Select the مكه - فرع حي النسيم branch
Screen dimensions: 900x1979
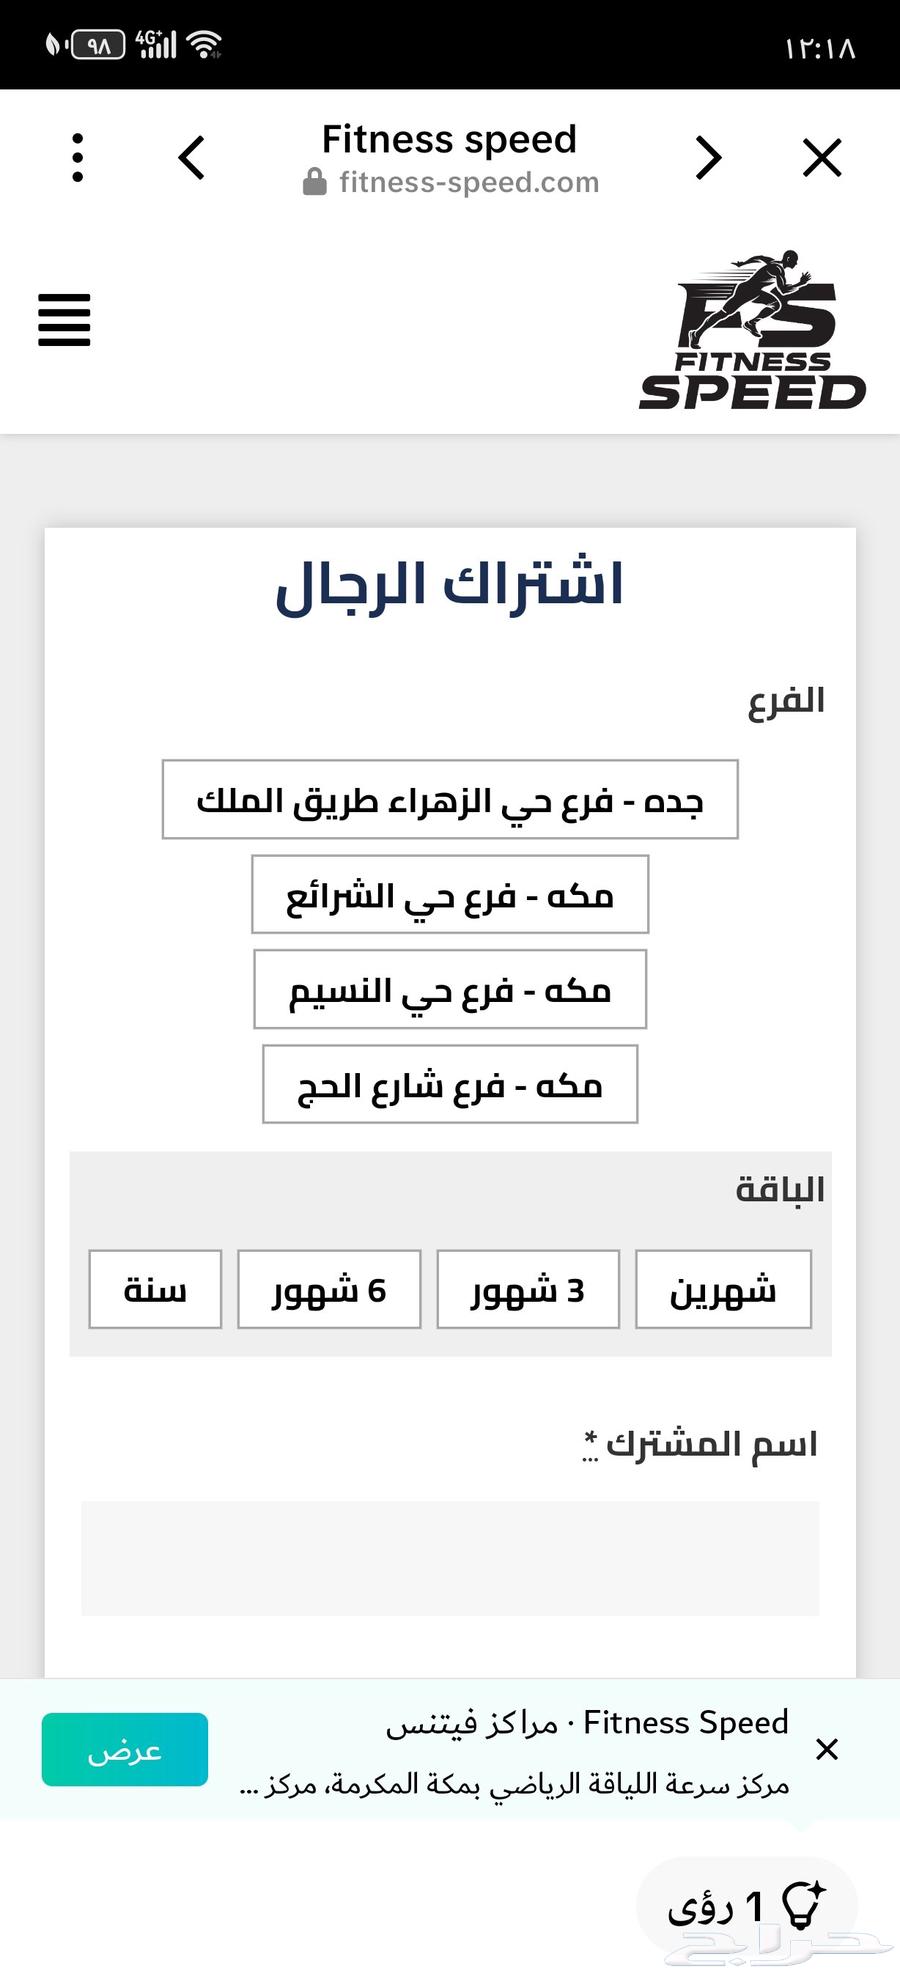(x=450, y=990)
